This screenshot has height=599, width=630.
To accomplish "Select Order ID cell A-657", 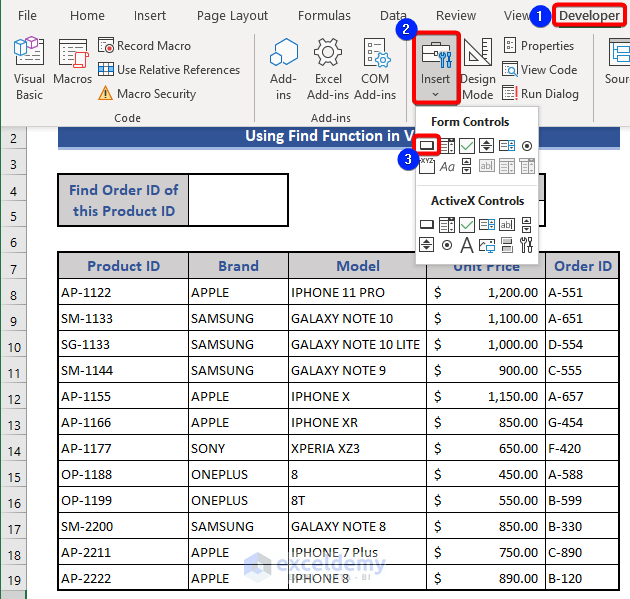I will point(583,396).
